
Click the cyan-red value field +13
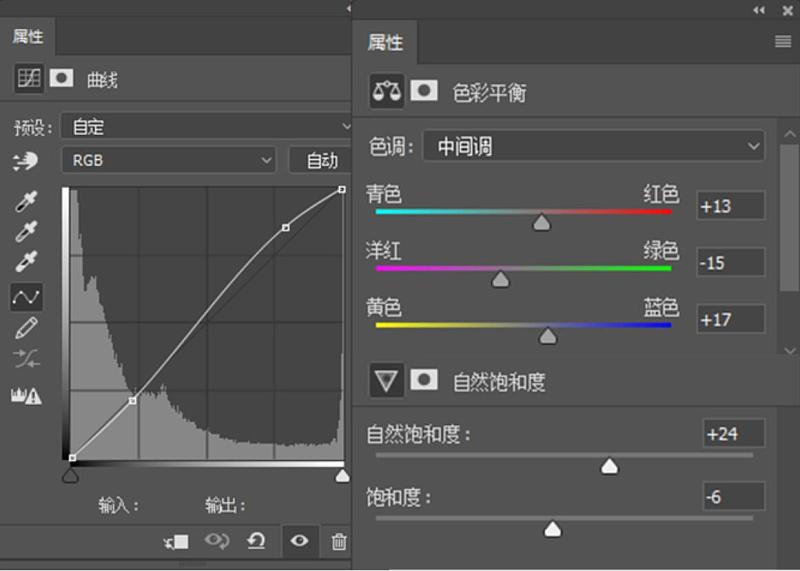[x=731, y=206]
